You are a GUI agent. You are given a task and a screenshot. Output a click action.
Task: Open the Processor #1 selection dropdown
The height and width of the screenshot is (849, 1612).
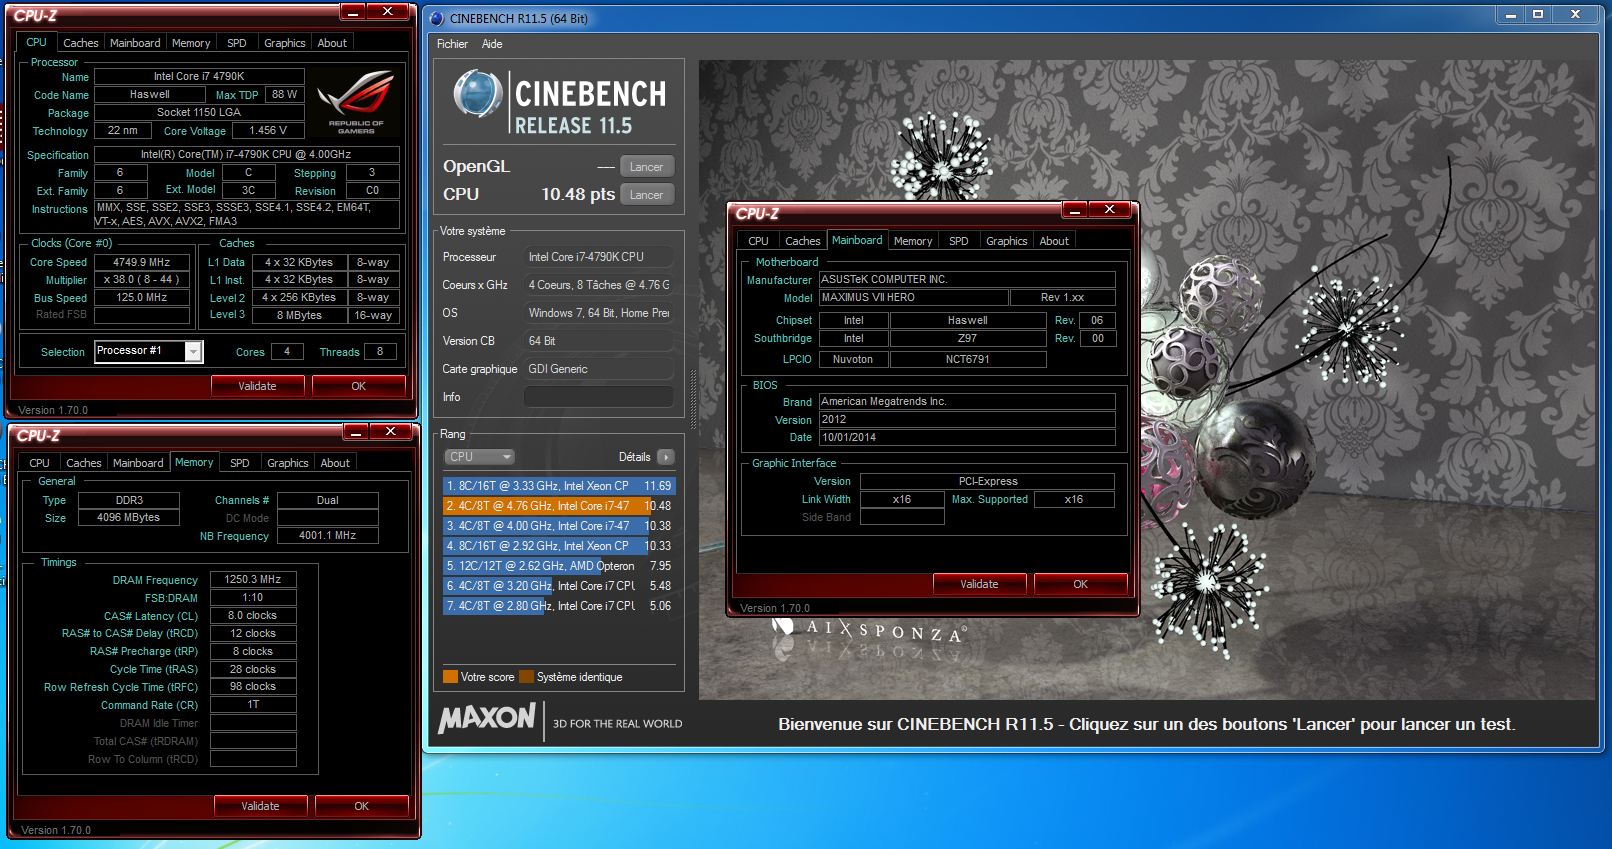click(194, 351)
